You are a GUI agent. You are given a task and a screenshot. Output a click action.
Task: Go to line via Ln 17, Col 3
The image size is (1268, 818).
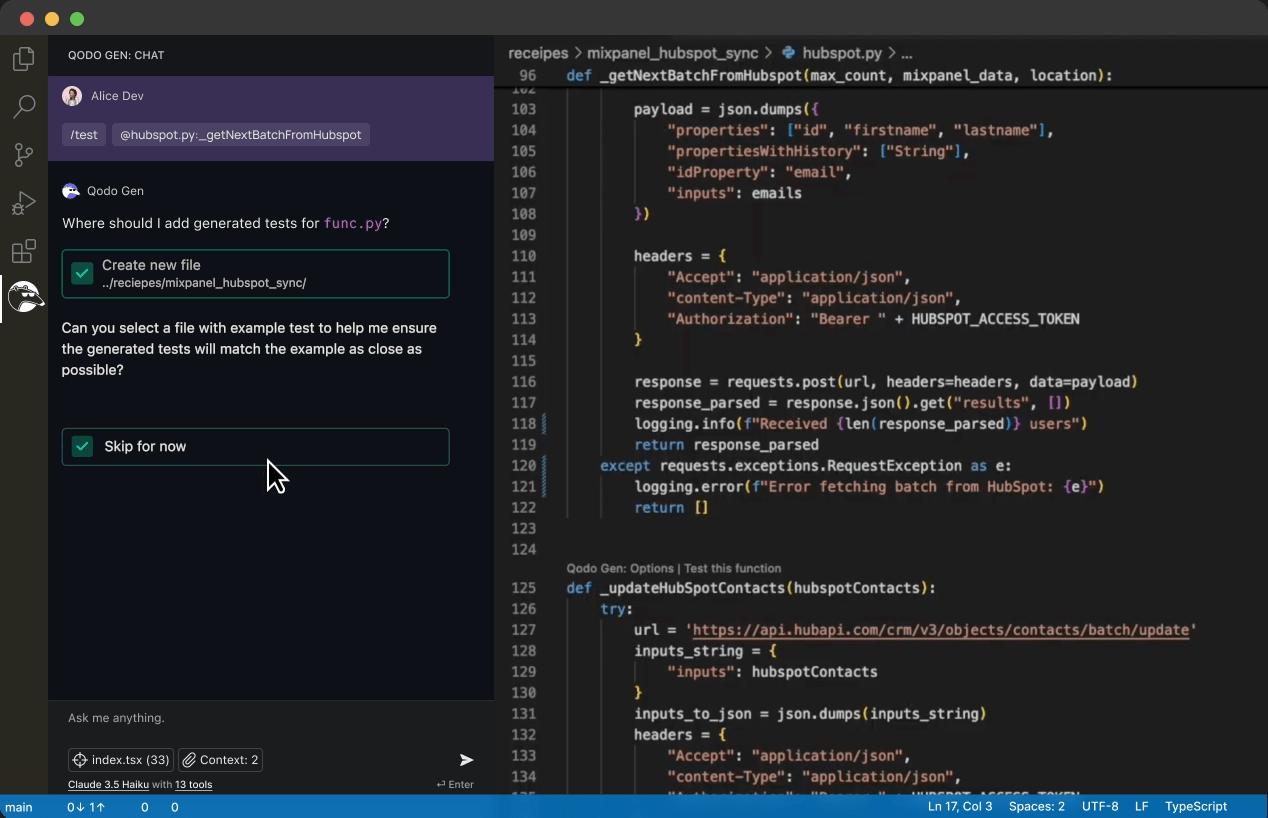960,807
